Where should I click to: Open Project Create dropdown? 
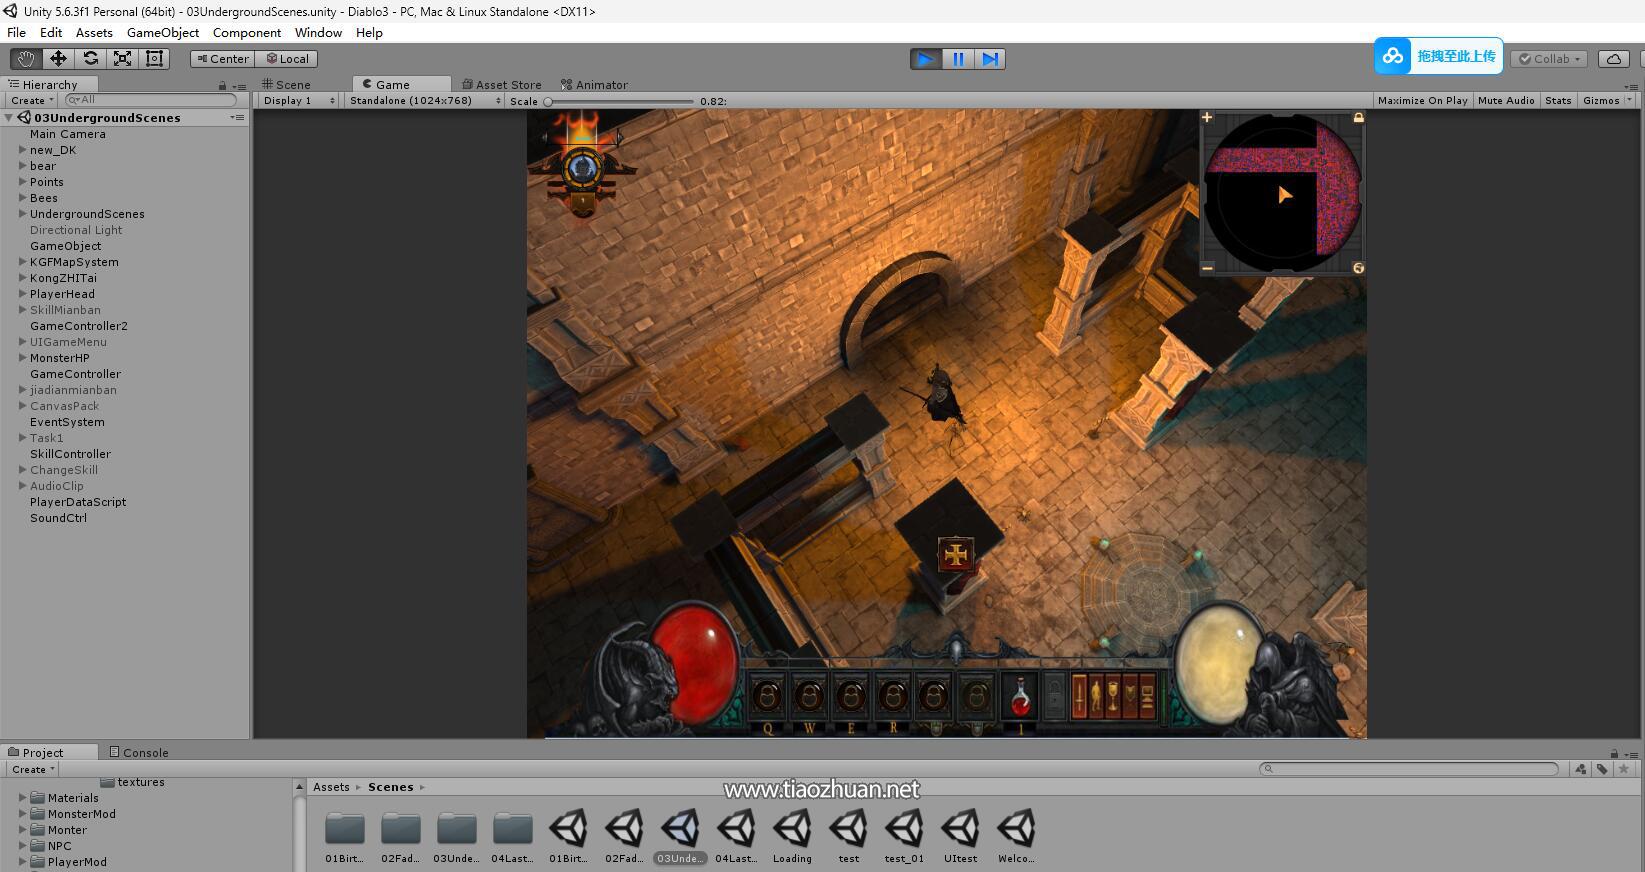click(x=33, y=769)
